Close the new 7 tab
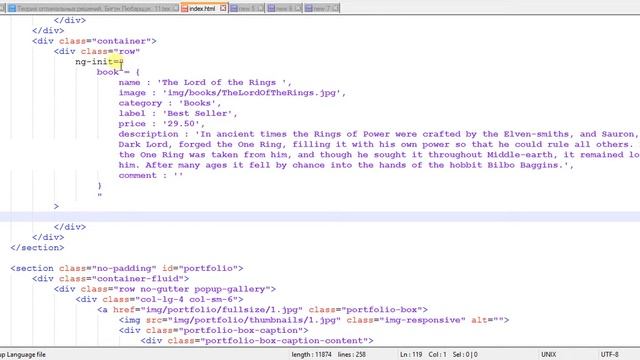Screen dimensions: 640x360 coord(336,8)
